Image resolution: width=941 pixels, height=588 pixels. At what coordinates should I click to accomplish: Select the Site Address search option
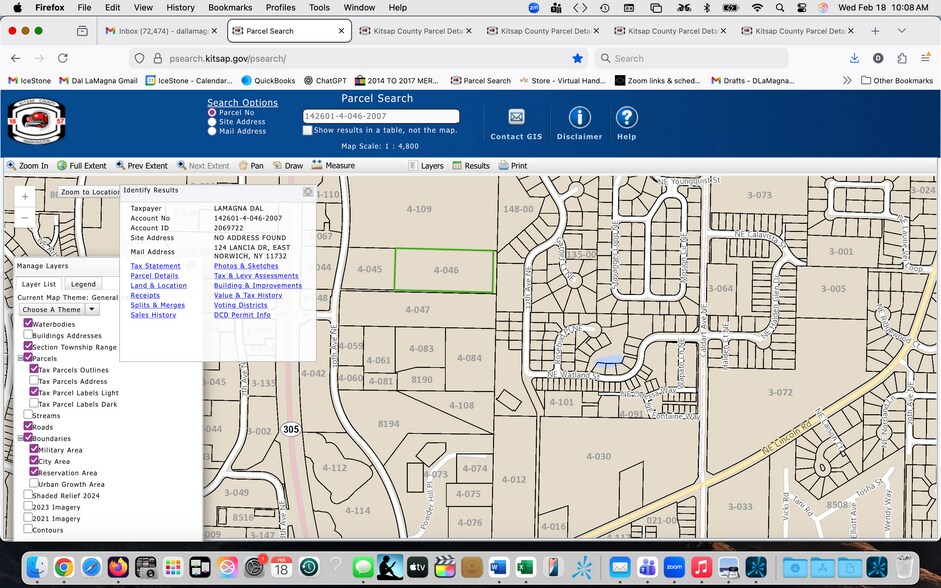(212, 122)
